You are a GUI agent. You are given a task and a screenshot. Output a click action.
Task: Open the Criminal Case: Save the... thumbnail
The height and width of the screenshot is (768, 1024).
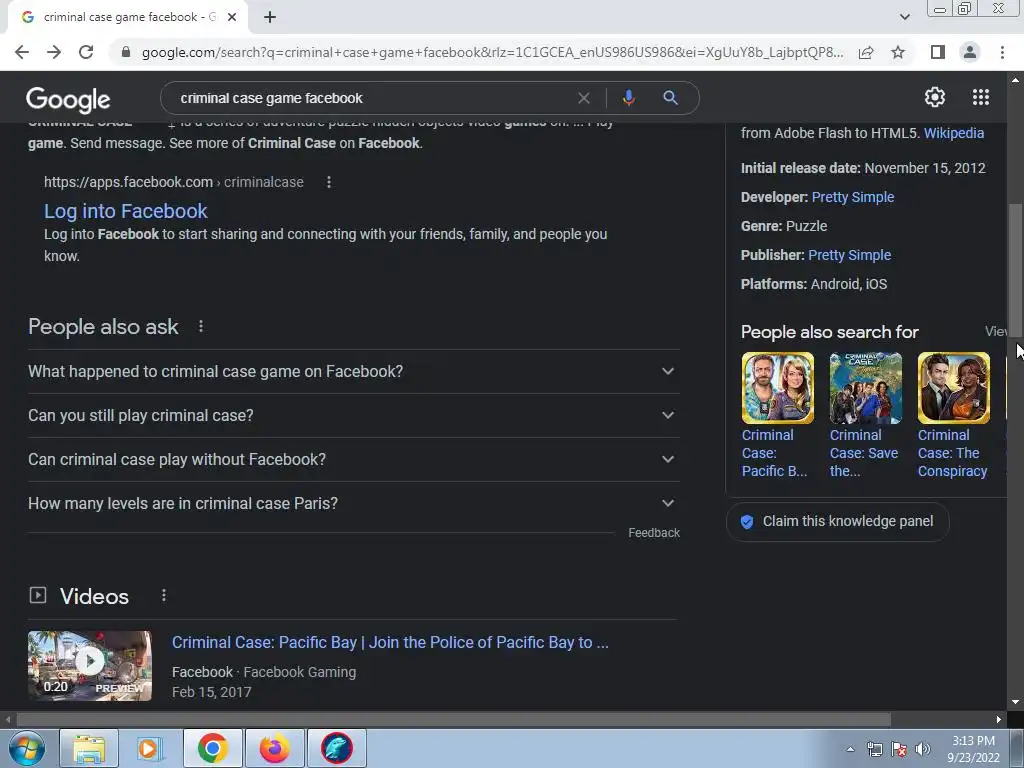865,389
